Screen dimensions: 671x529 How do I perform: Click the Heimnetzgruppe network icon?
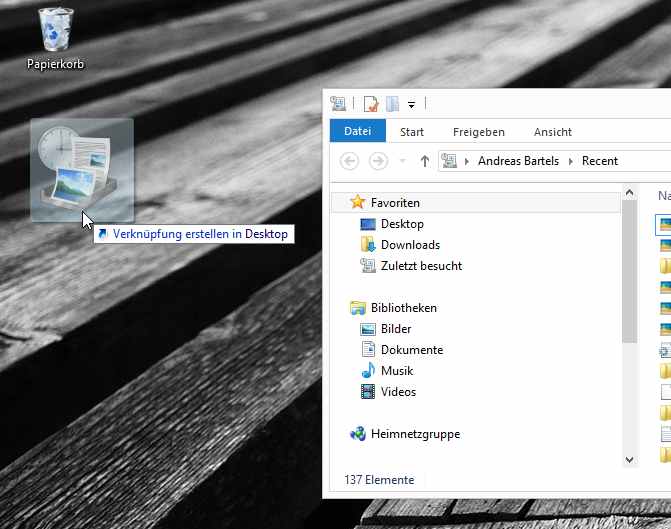pyautogui.click(x=358, y=434)
